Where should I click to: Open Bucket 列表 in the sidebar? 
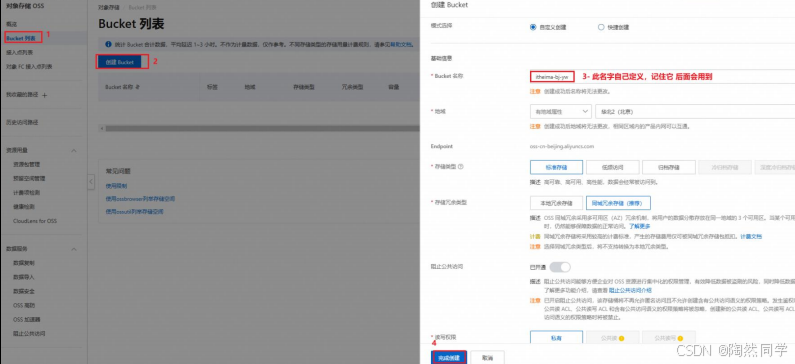click(21, 38)
